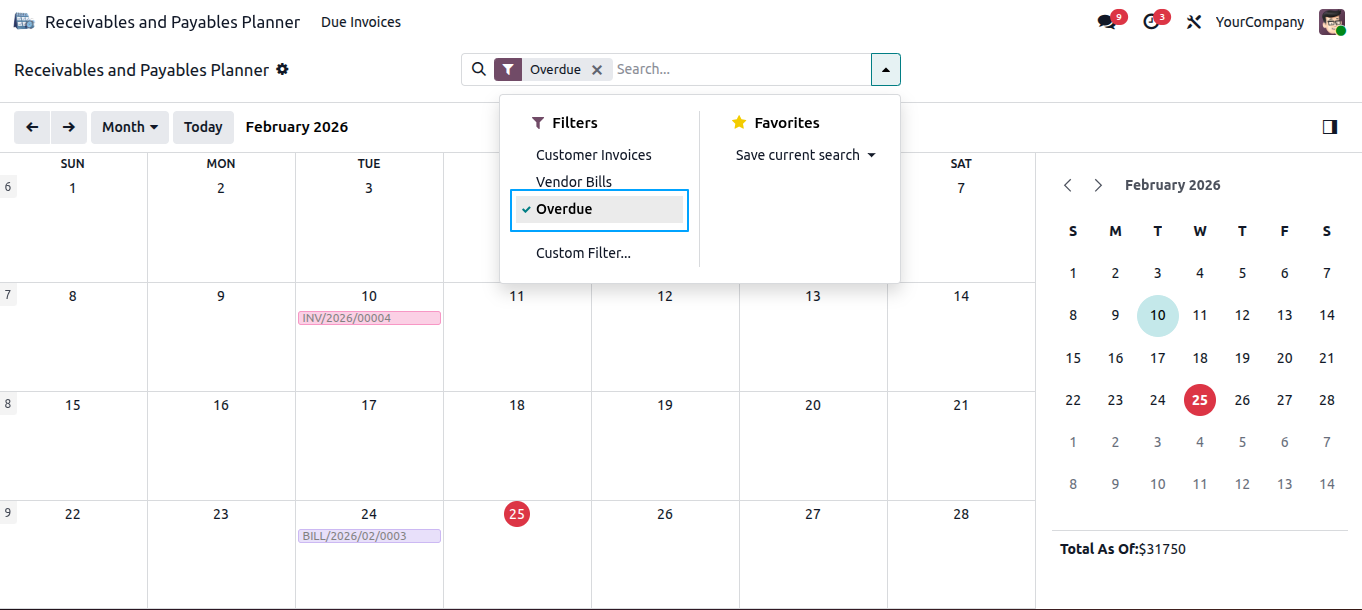Toggle the side panel icon
The image size is (1362, 610).
1330,127
